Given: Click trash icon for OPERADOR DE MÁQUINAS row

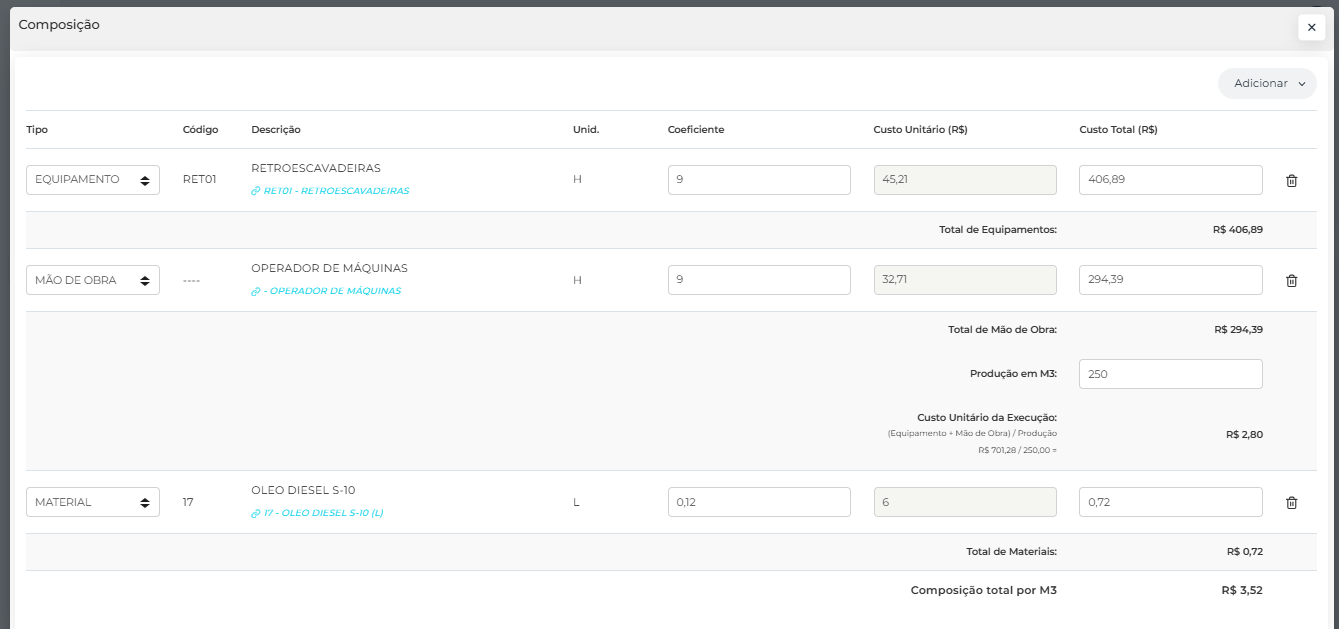Looking at the screenshot, I should tap(1291, 281).
